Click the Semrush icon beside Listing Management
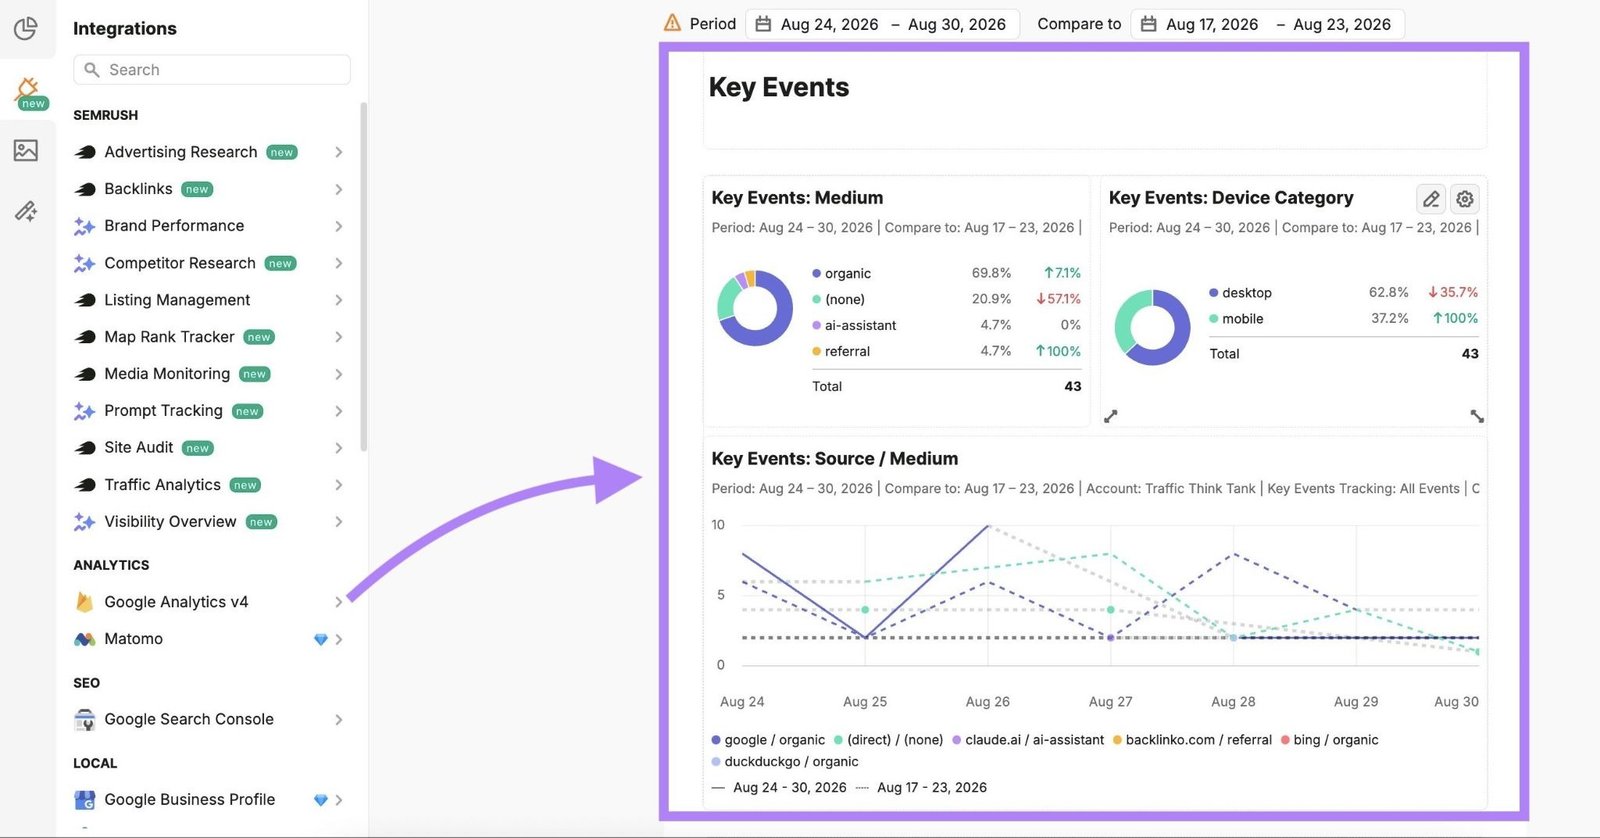1600x838 pixels. tap(85, 300)
